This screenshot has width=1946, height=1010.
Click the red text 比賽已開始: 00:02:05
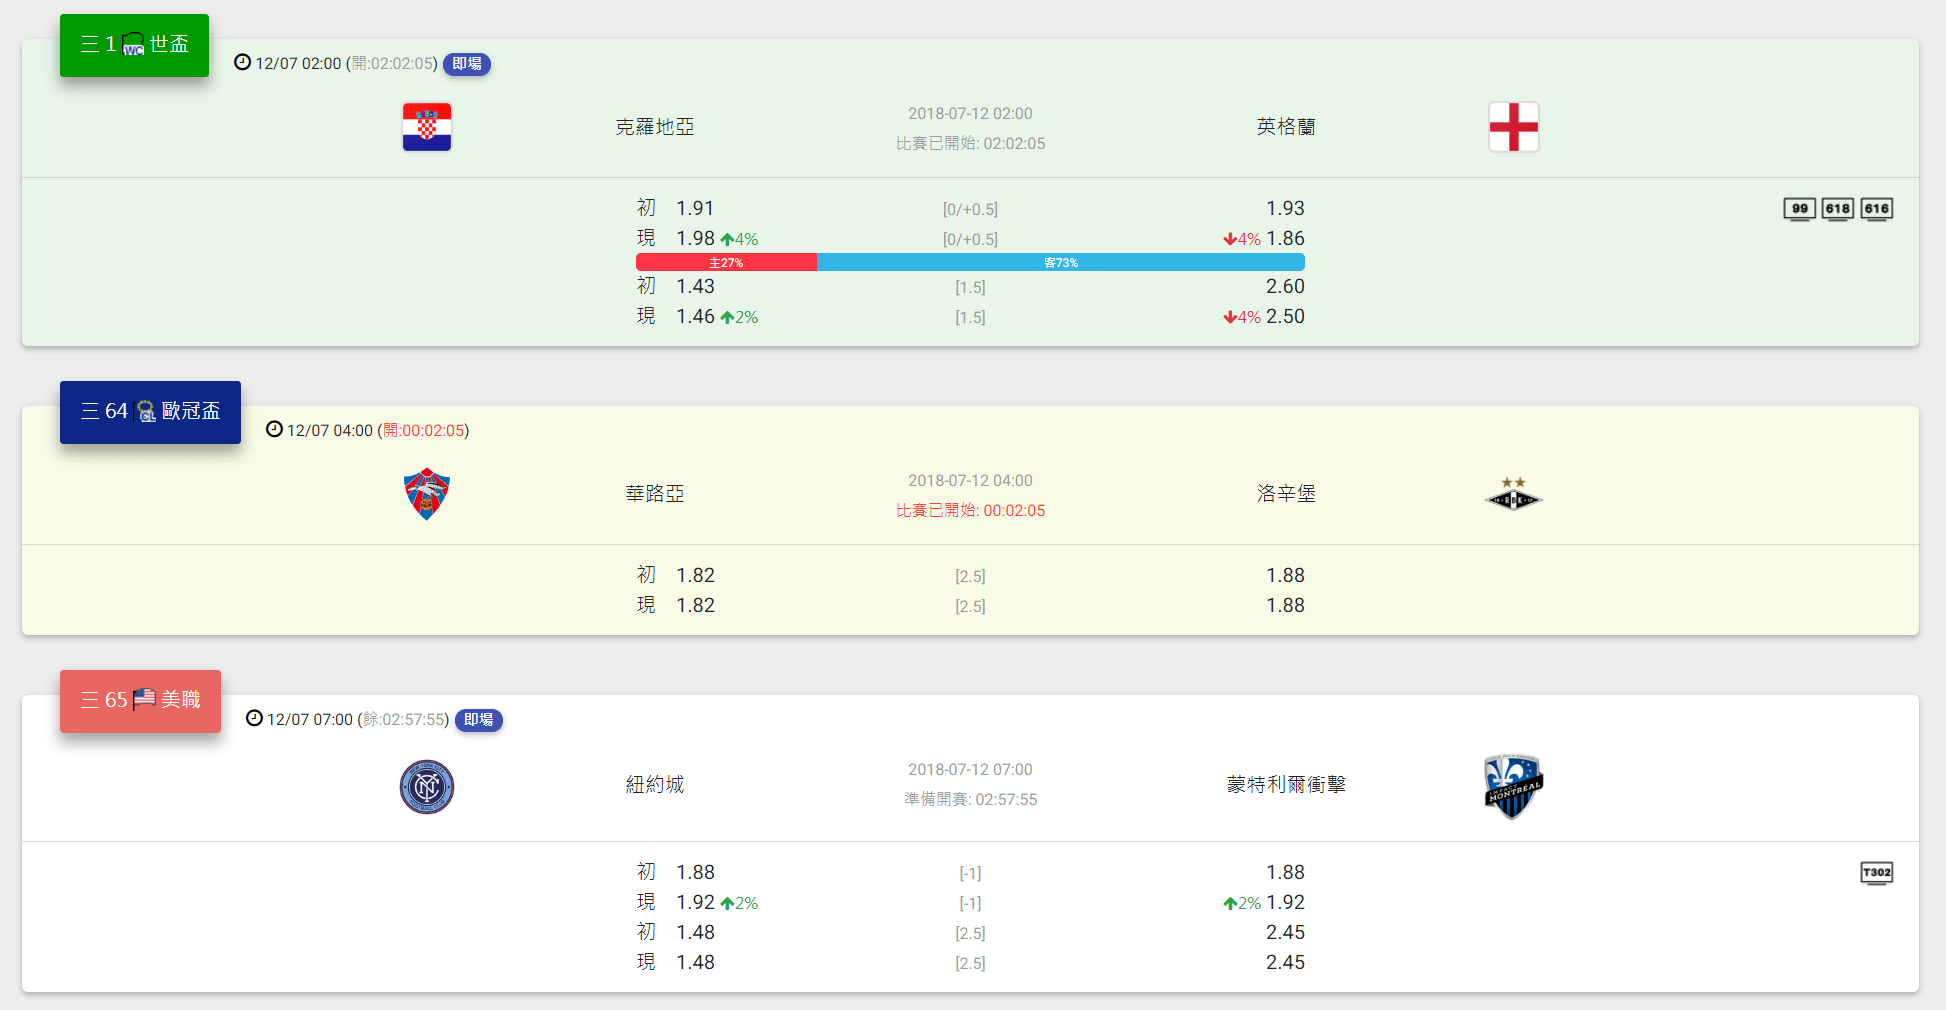[x=970, y=511]
